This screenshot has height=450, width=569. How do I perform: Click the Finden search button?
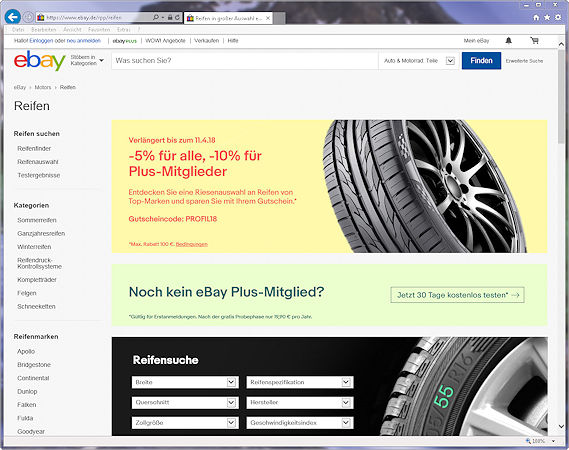(481, 61)
